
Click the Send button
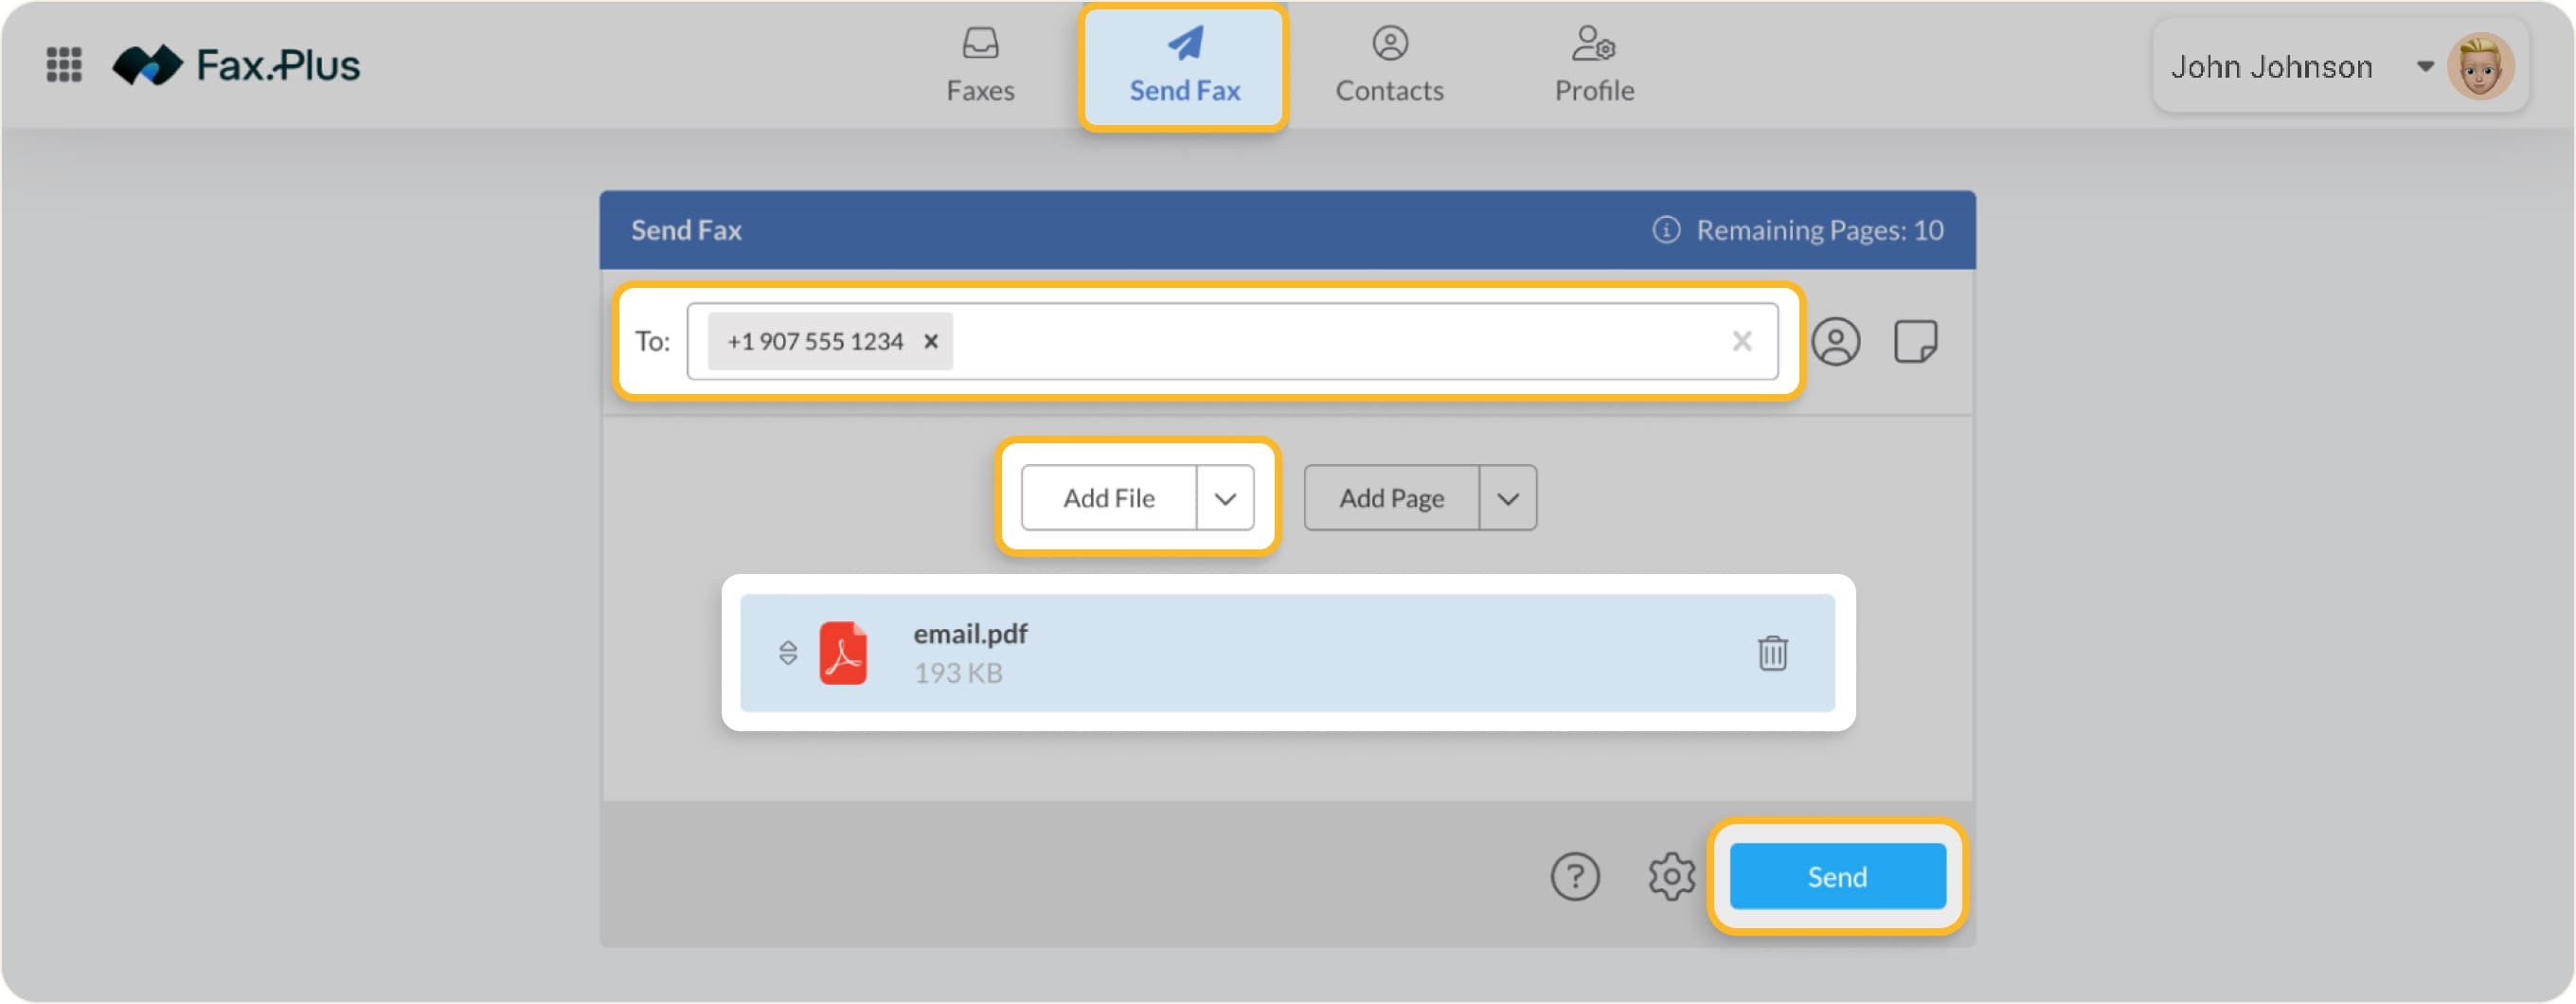coord(1836,876)
